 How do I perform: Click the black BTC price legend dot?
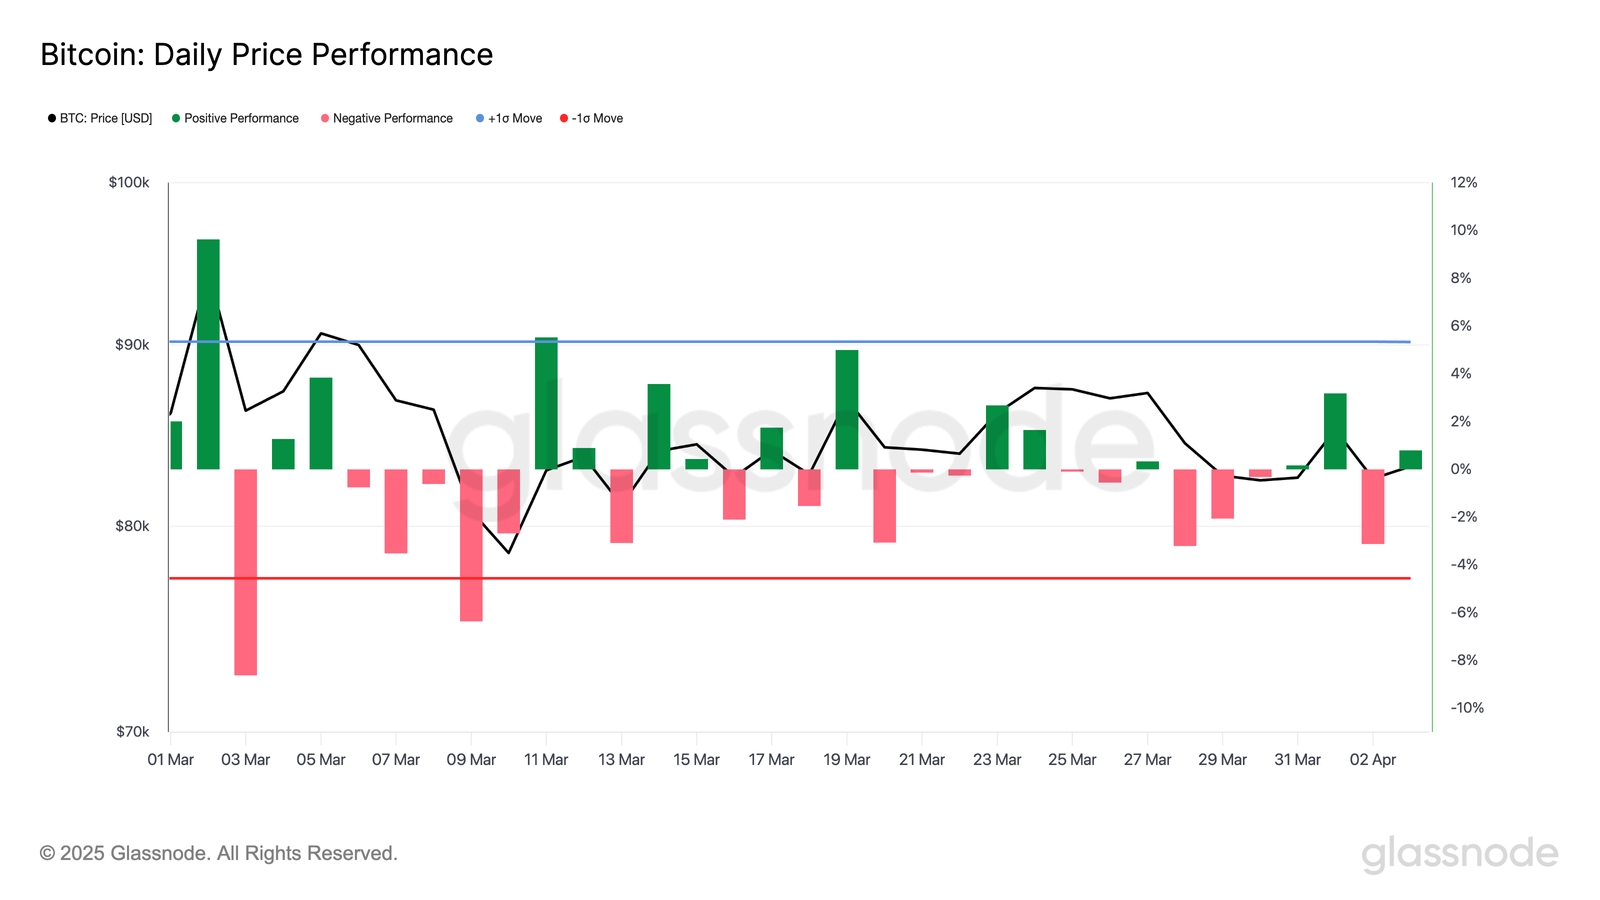coord(52,118)
